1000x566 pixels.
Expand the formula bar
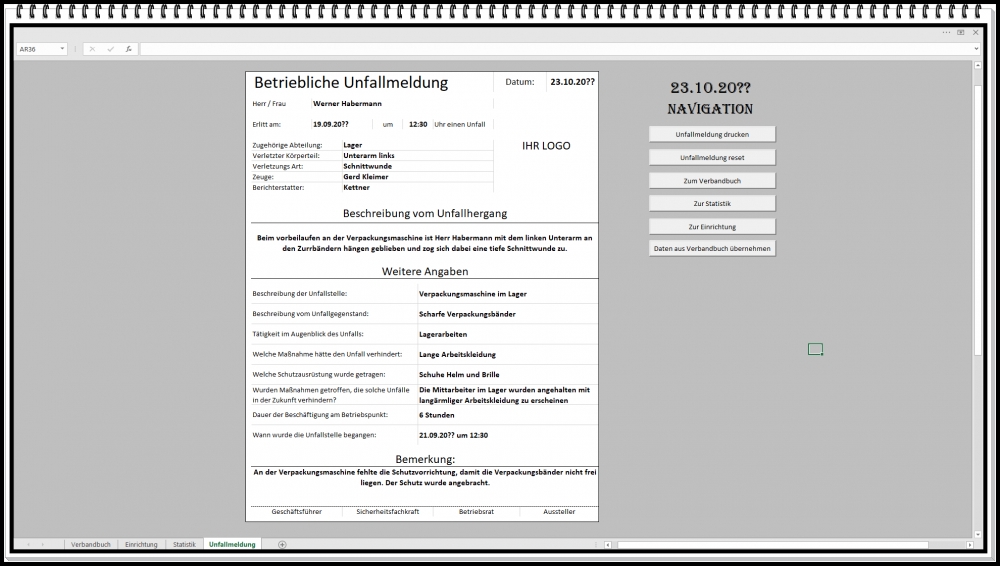(975, 49)
